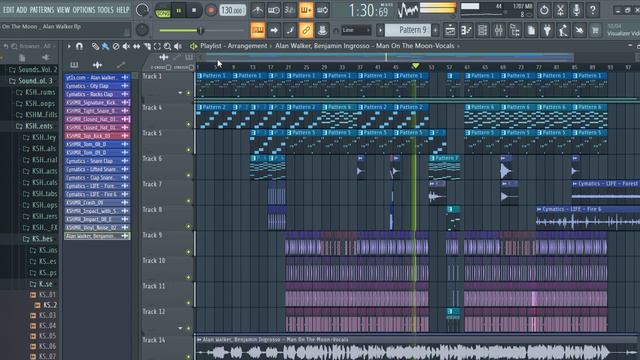
Task: Open the VIEW menu
Action: pyautogui.click(x=63, y=10)
